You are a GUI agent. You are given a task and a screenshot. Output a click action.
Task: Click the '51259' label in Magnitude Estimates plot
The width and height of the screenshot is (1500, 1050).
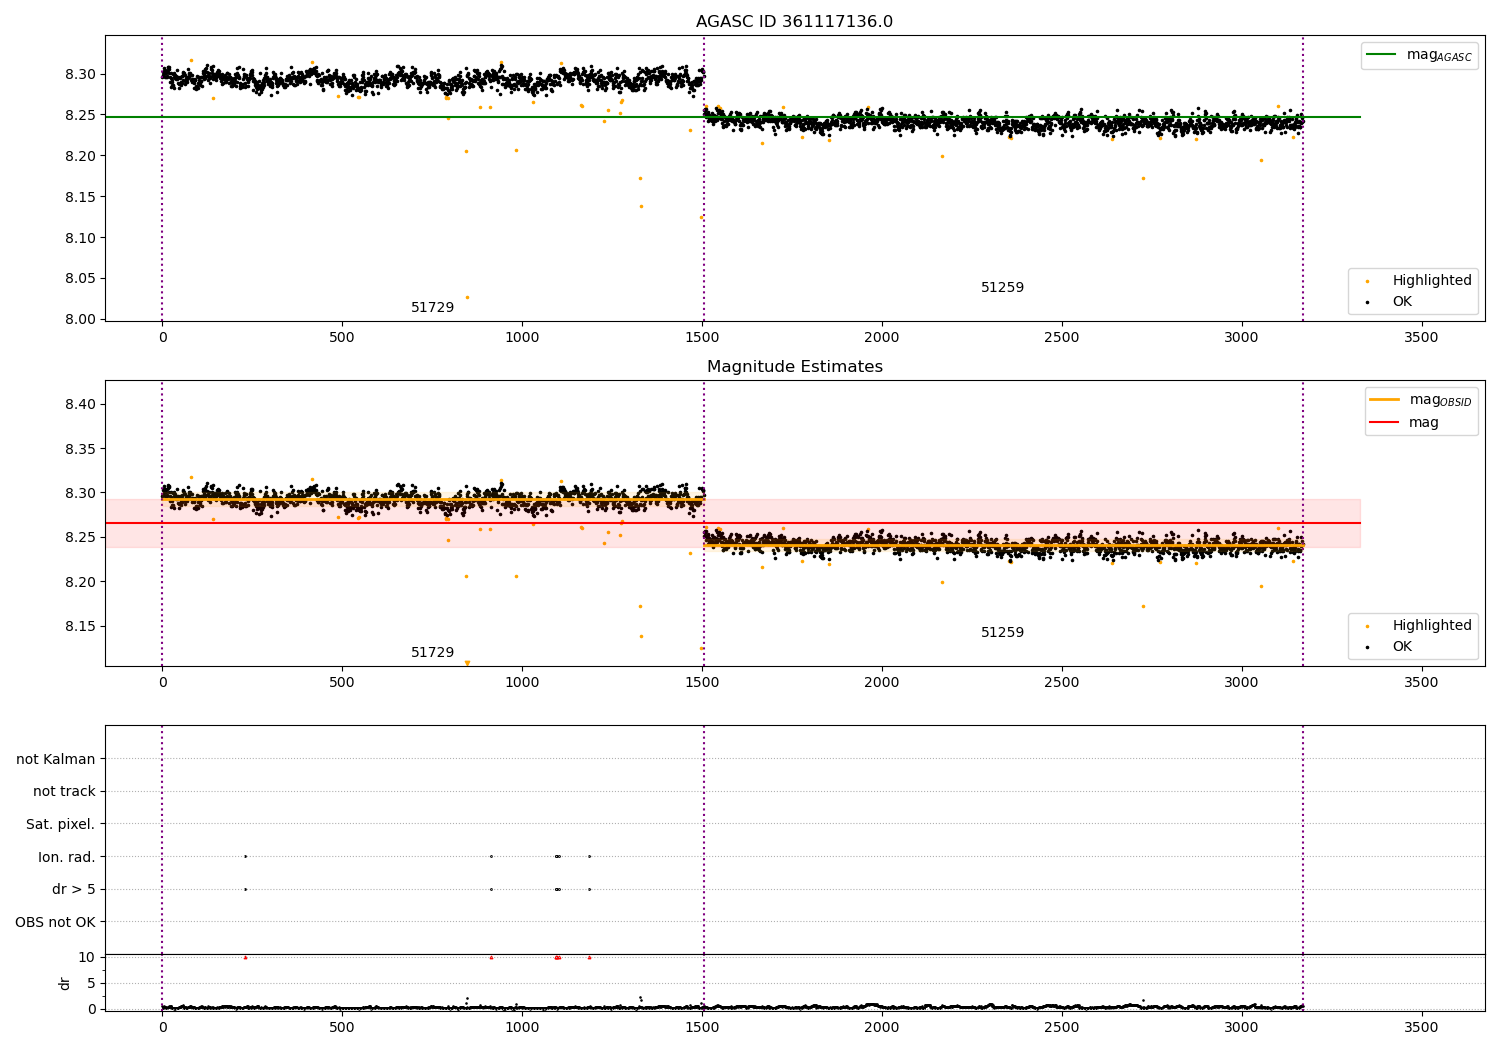point(1002,632)
